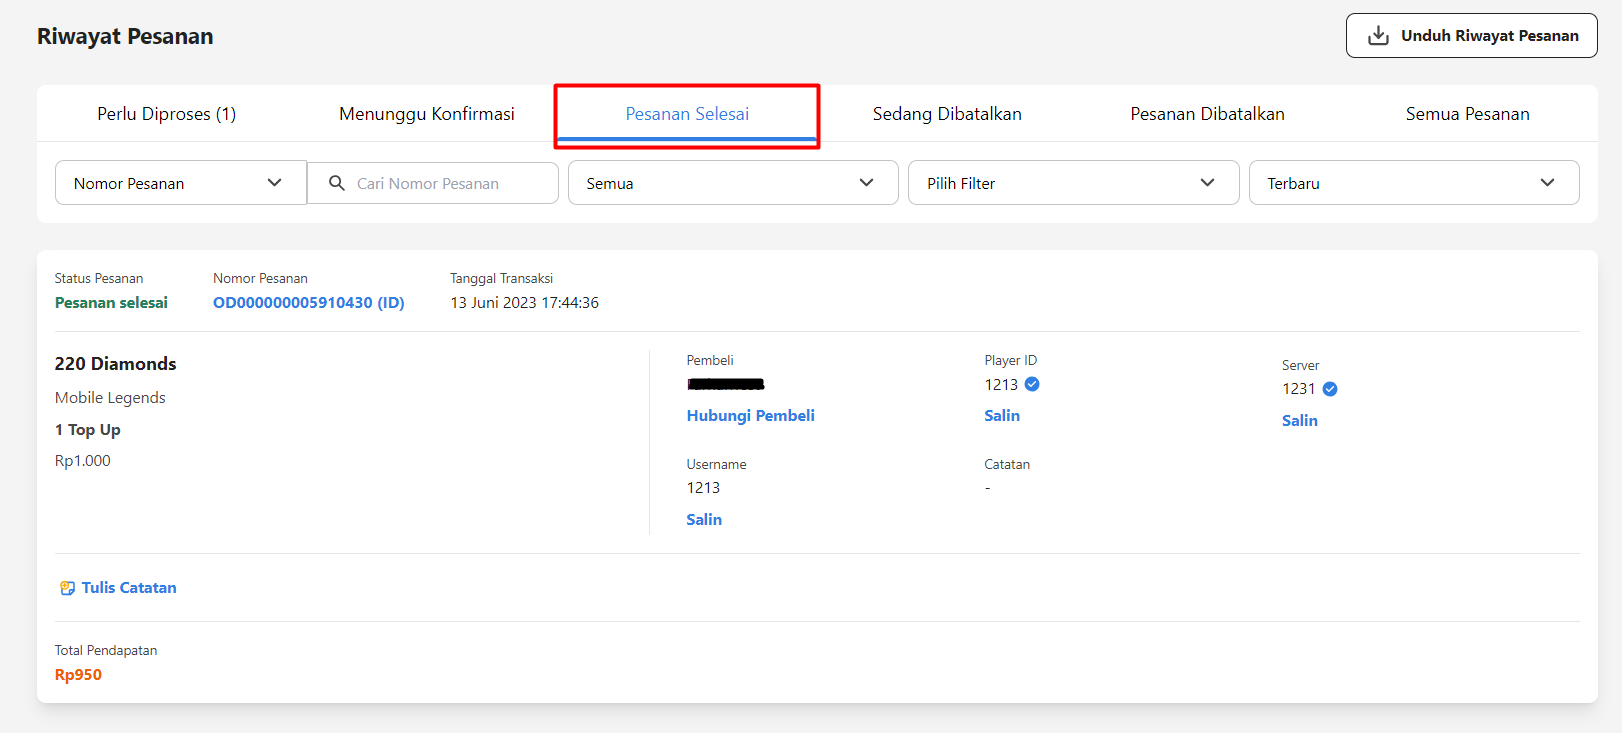Viewport: 1622px width, 733px height.
Task: Click the date 13 Juni 2023 17:44:36
Action: [524, 303]
